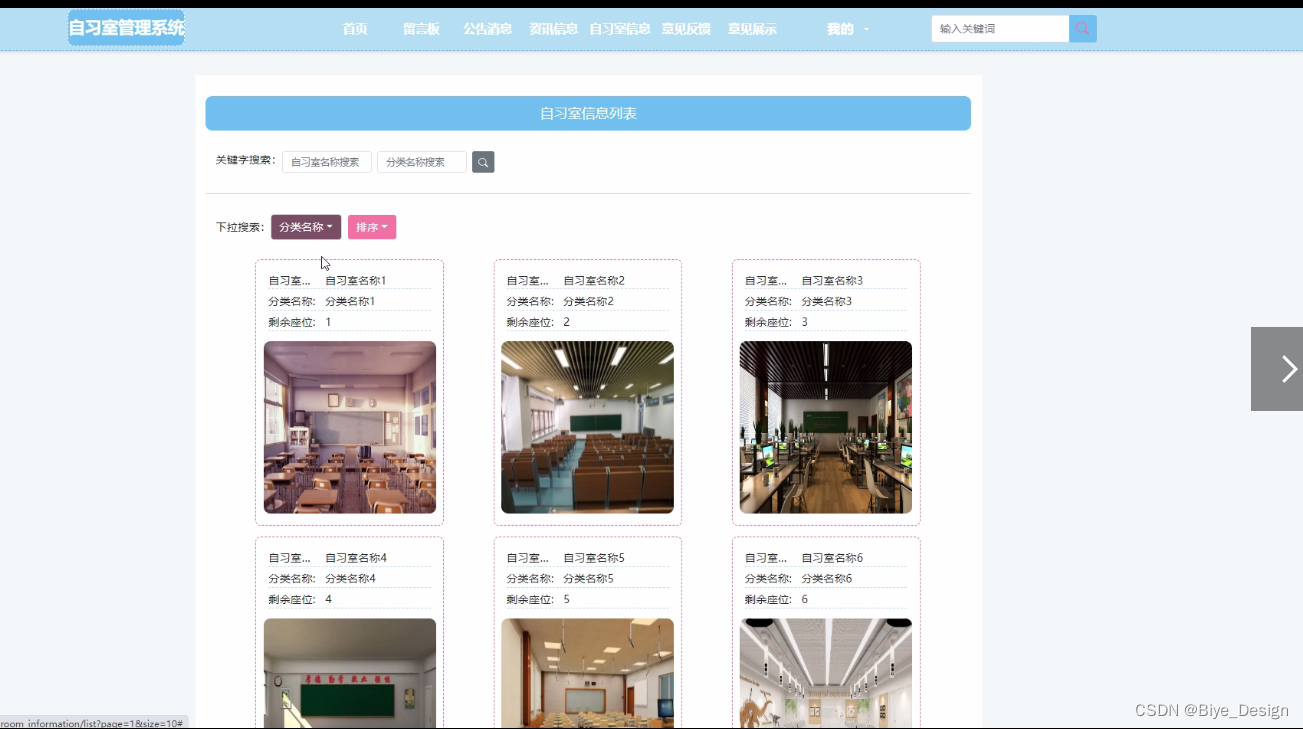
Task: Open the 自习室名称4 blackboard room thumbnail
Action: pos(350,673)
